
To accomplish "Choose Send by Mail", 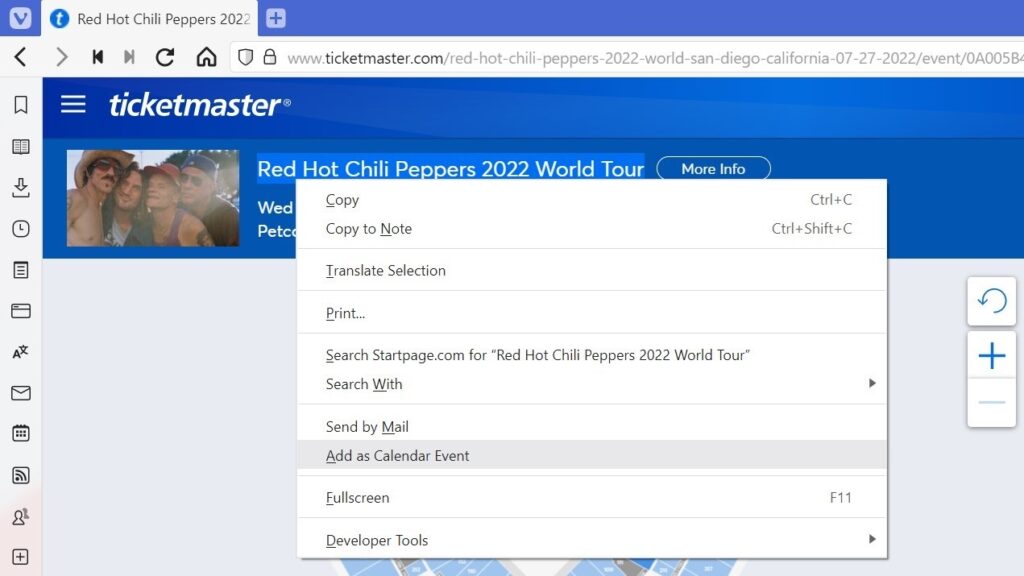I will 592,426.
